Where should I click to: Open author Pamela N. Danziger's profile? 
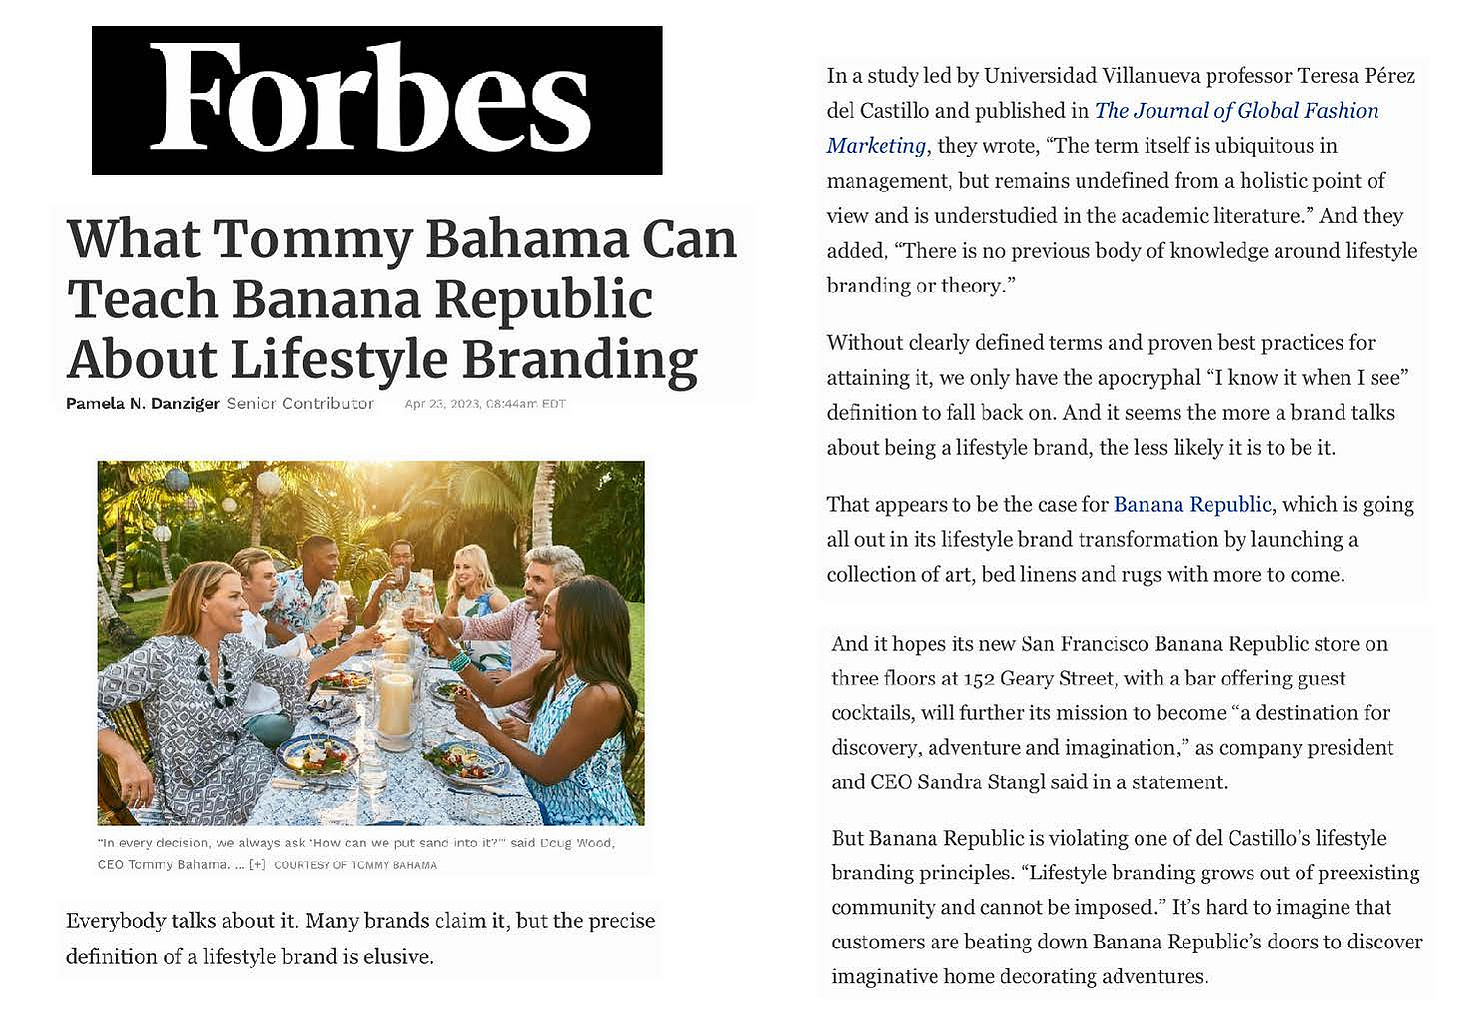click(142, 404)
